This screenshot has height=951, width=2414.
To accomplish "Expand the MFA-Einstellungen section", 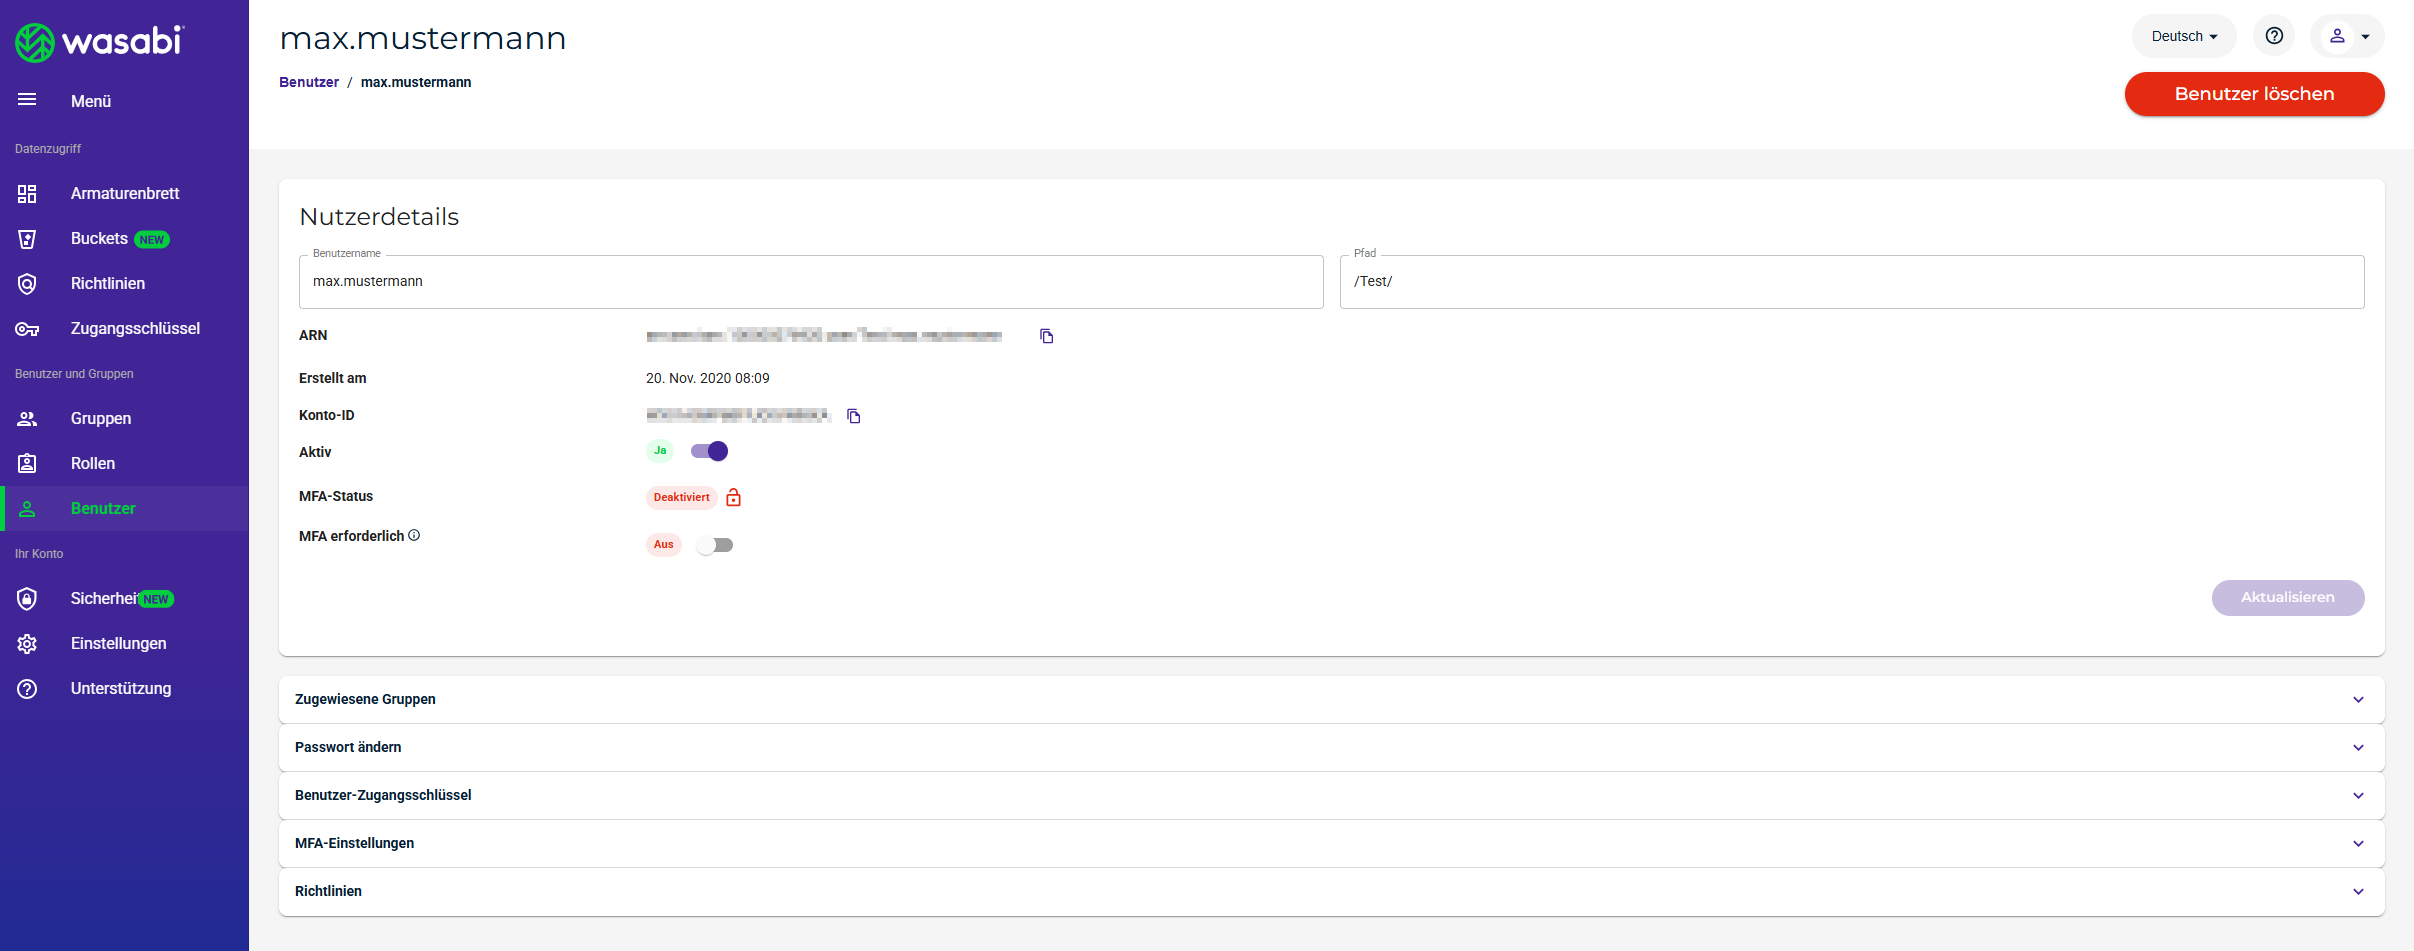I will pyautogui.click(x=1331, y=843).
